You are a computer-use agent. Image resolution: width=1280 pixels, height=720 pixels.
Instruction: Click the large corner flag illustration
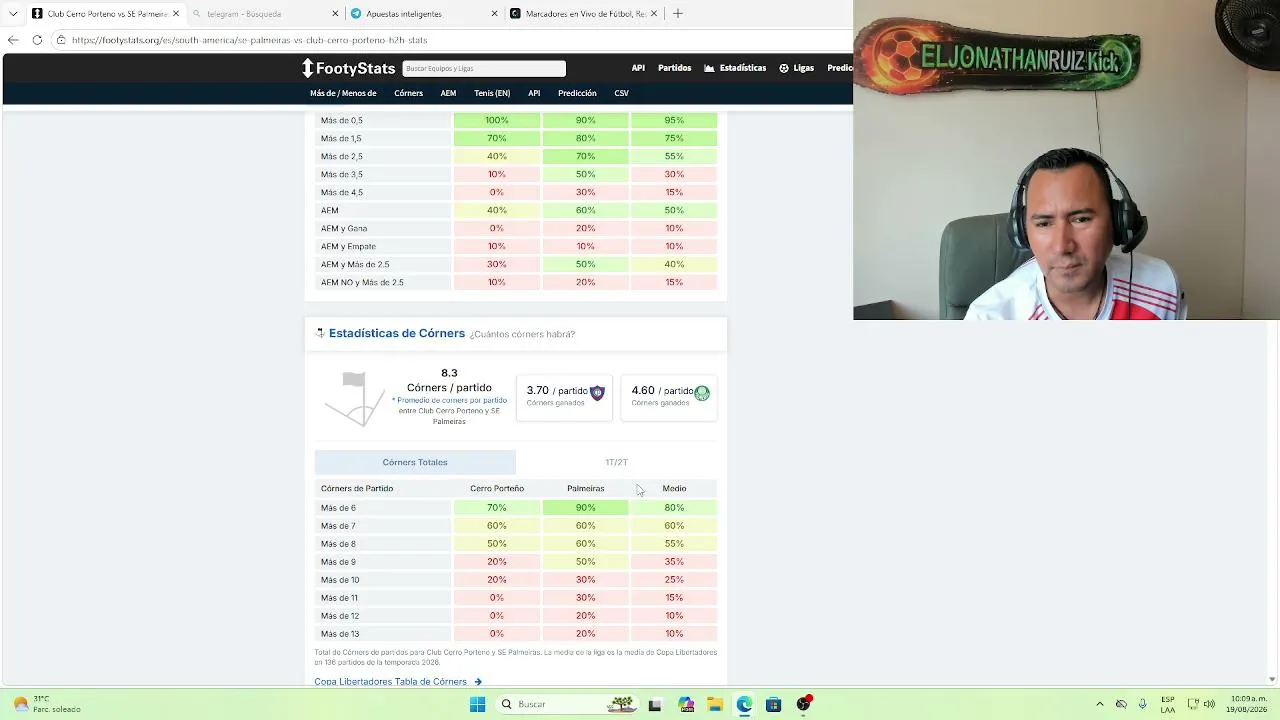point(356,398)
